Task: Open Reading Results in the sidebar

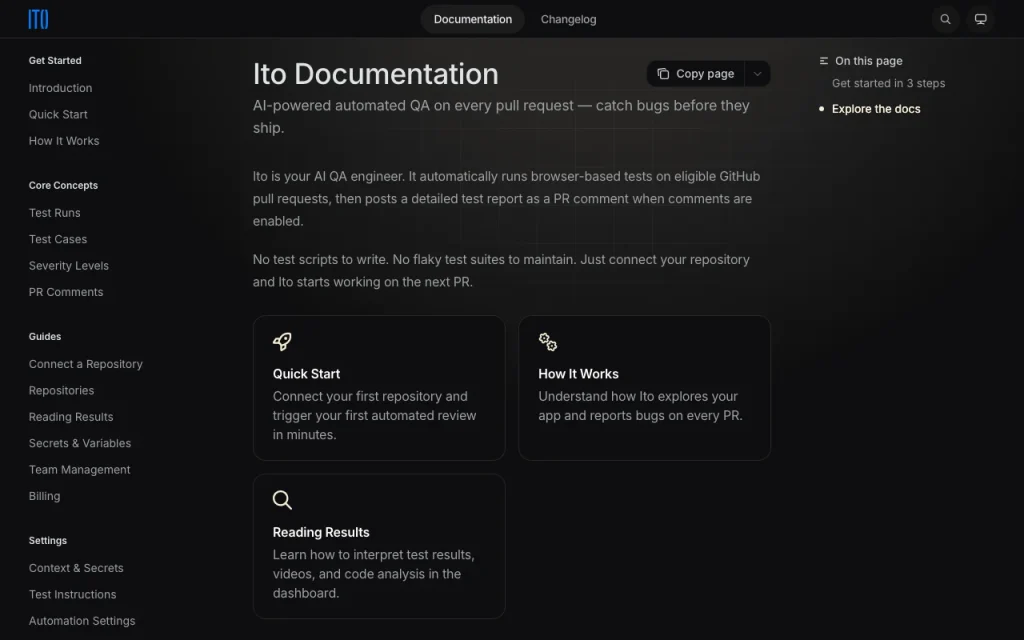Action: [71, 417]
